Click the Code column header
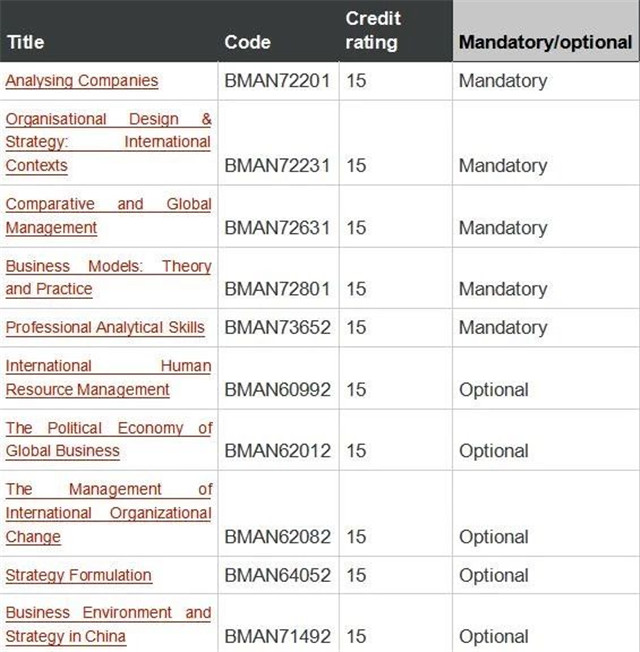The height and width of the screenshot is (652, 640). 247,42
